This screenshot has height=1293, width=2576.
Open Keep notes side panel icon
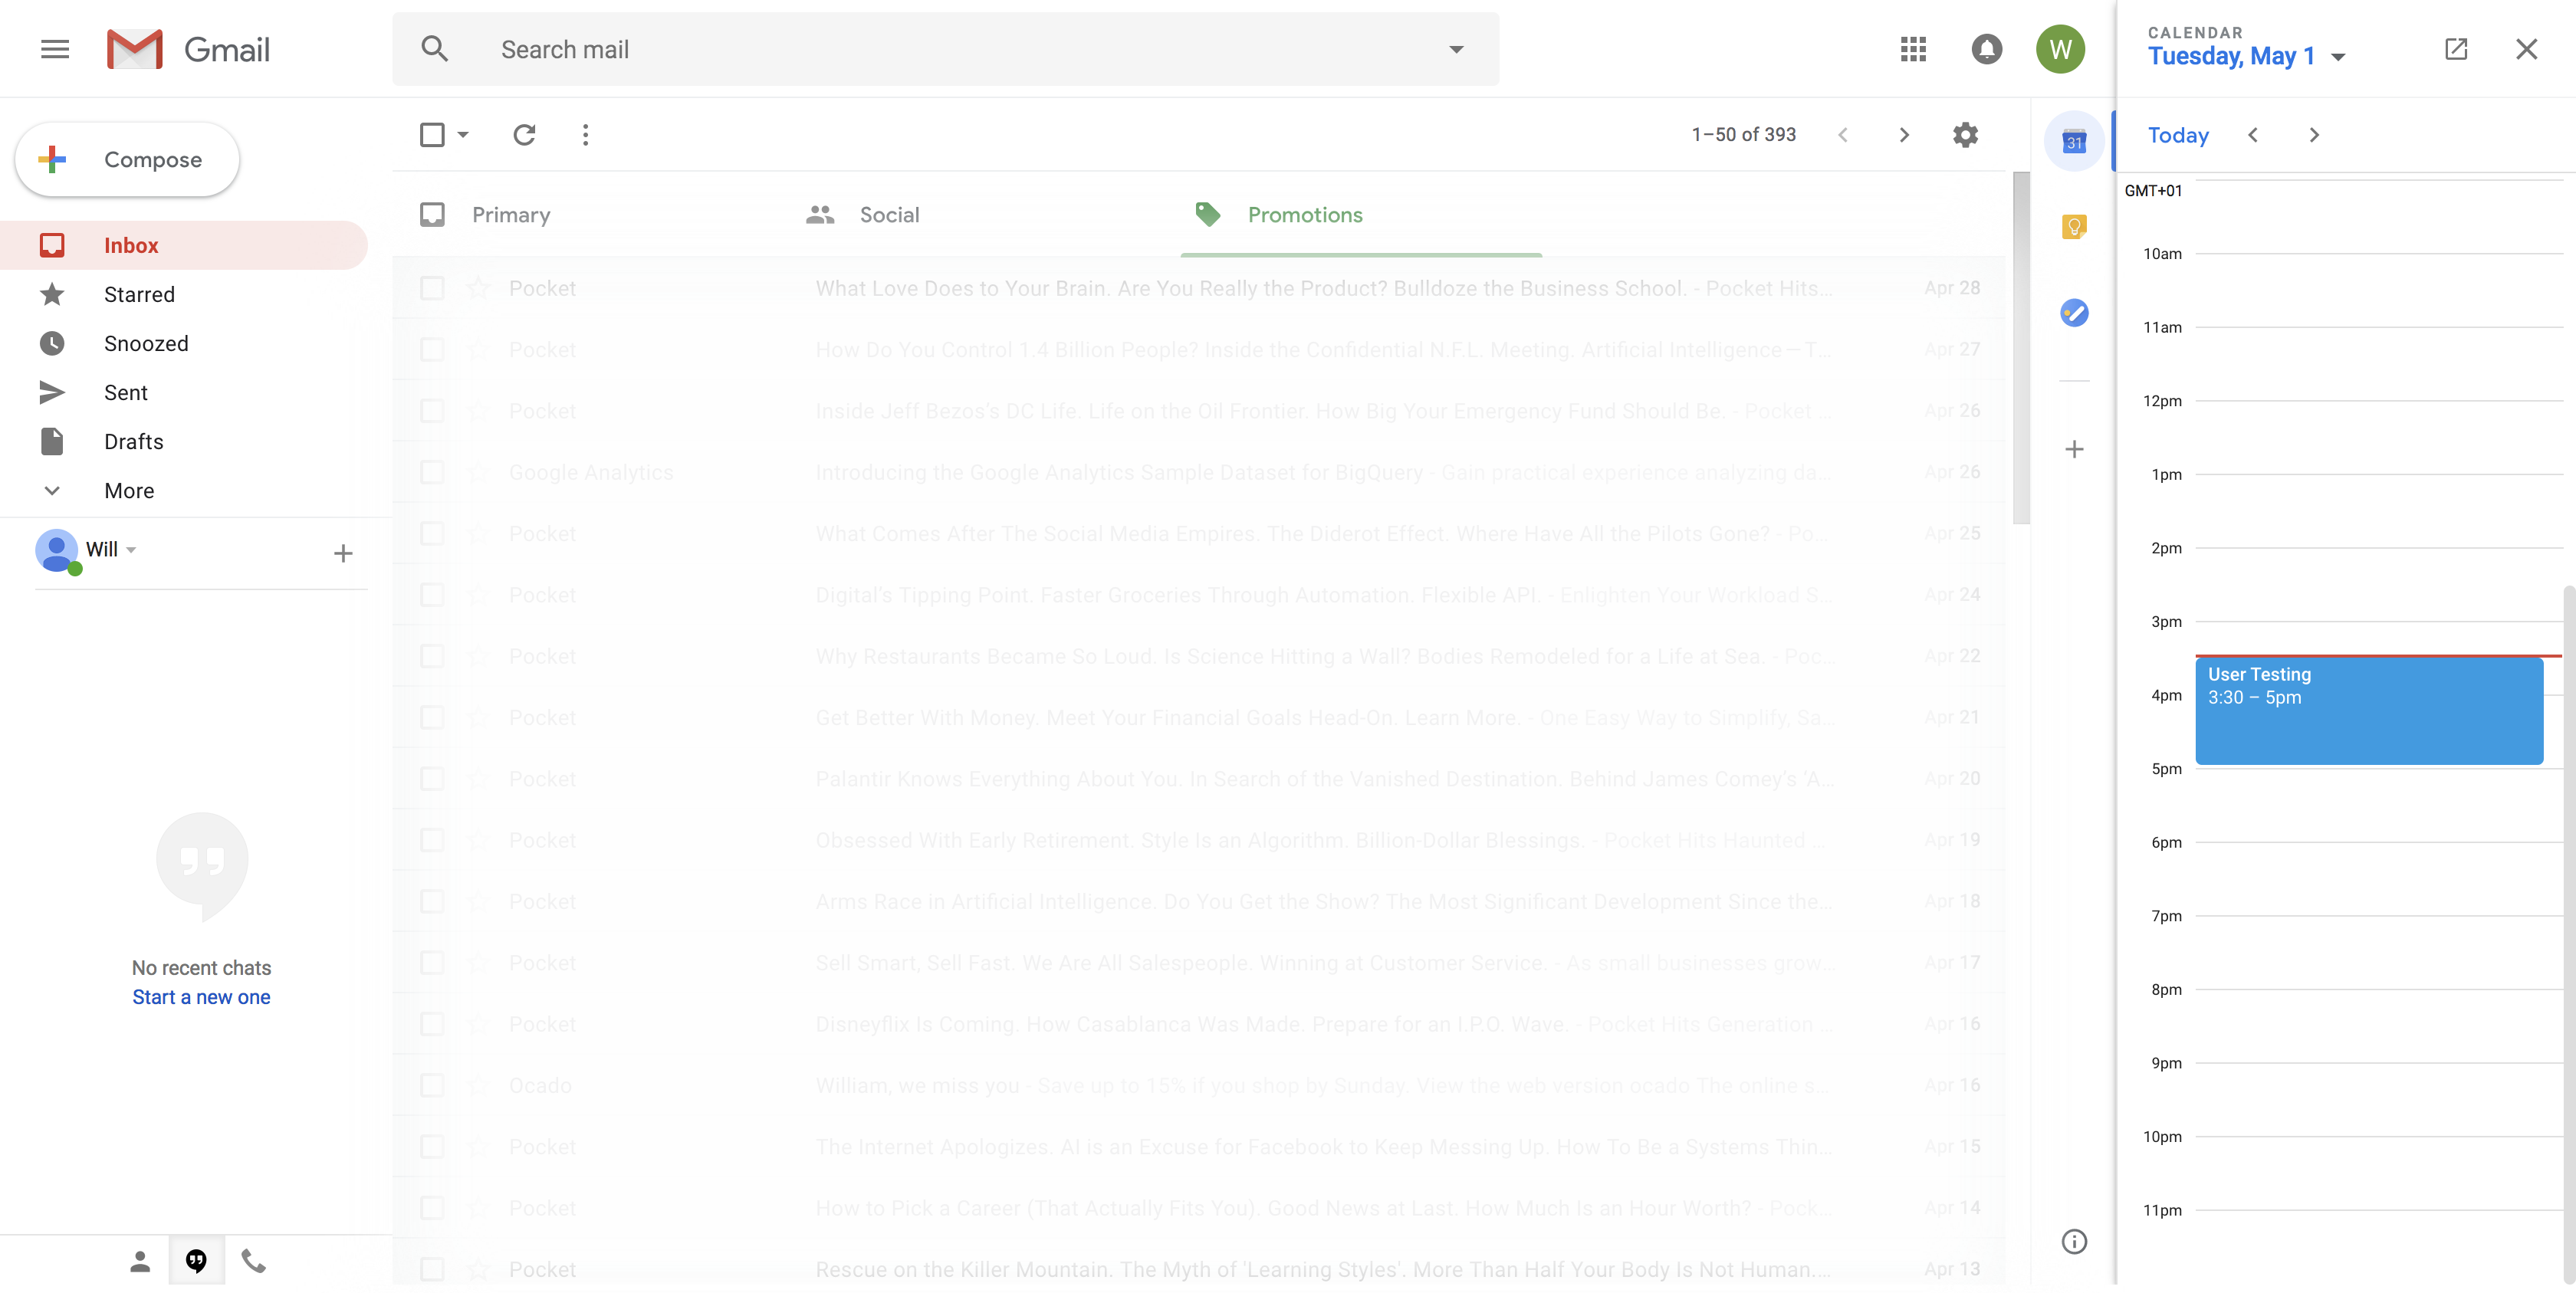click(2074, 227)
